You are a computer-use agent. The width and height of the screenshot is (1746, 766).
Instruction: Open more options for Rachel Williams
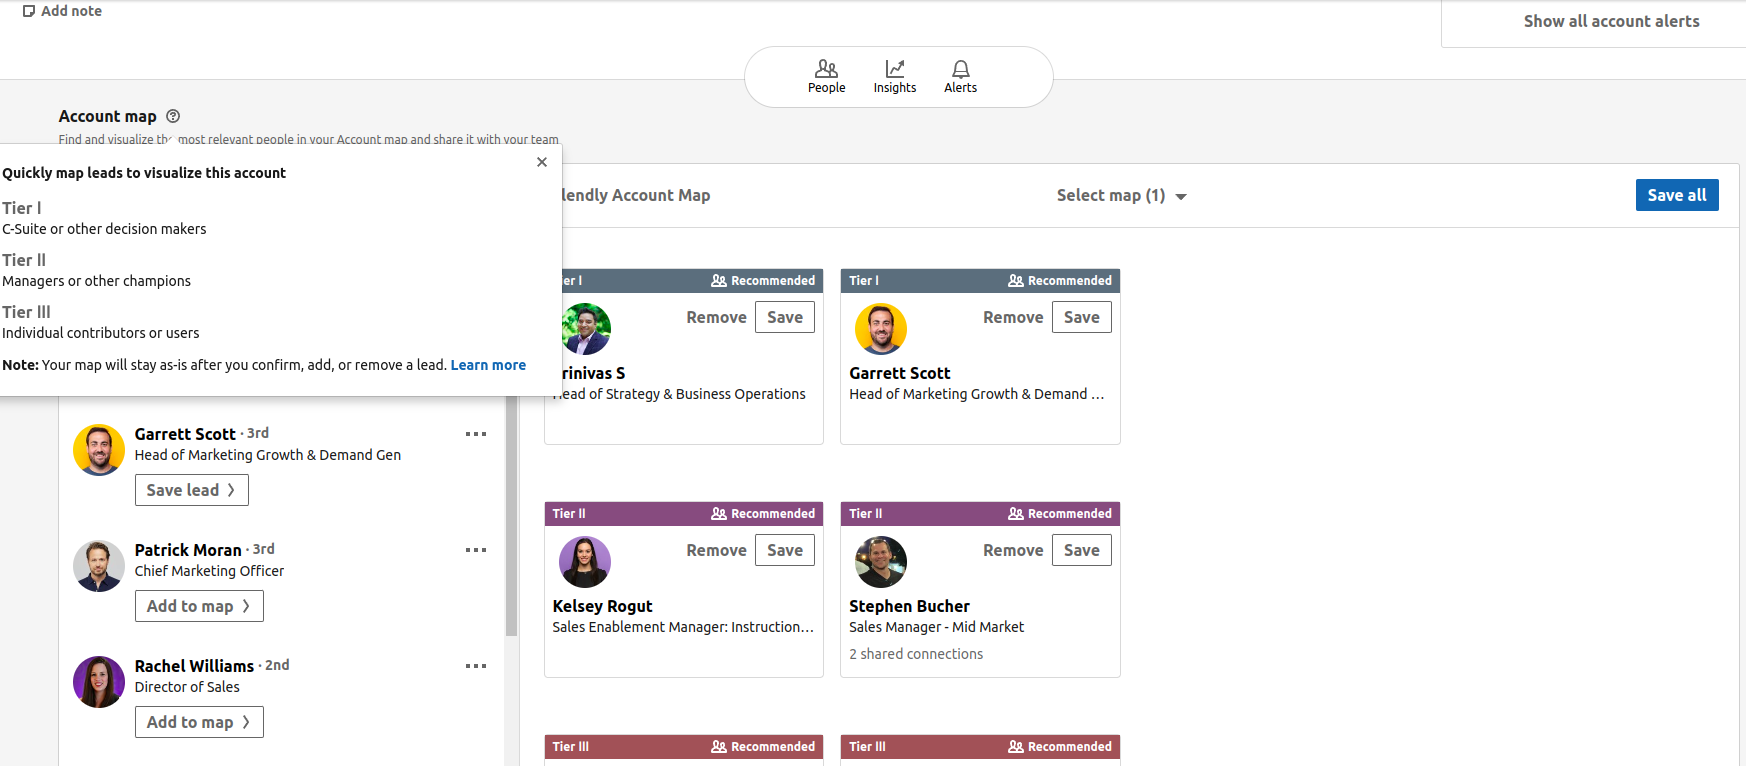[476, 666]
